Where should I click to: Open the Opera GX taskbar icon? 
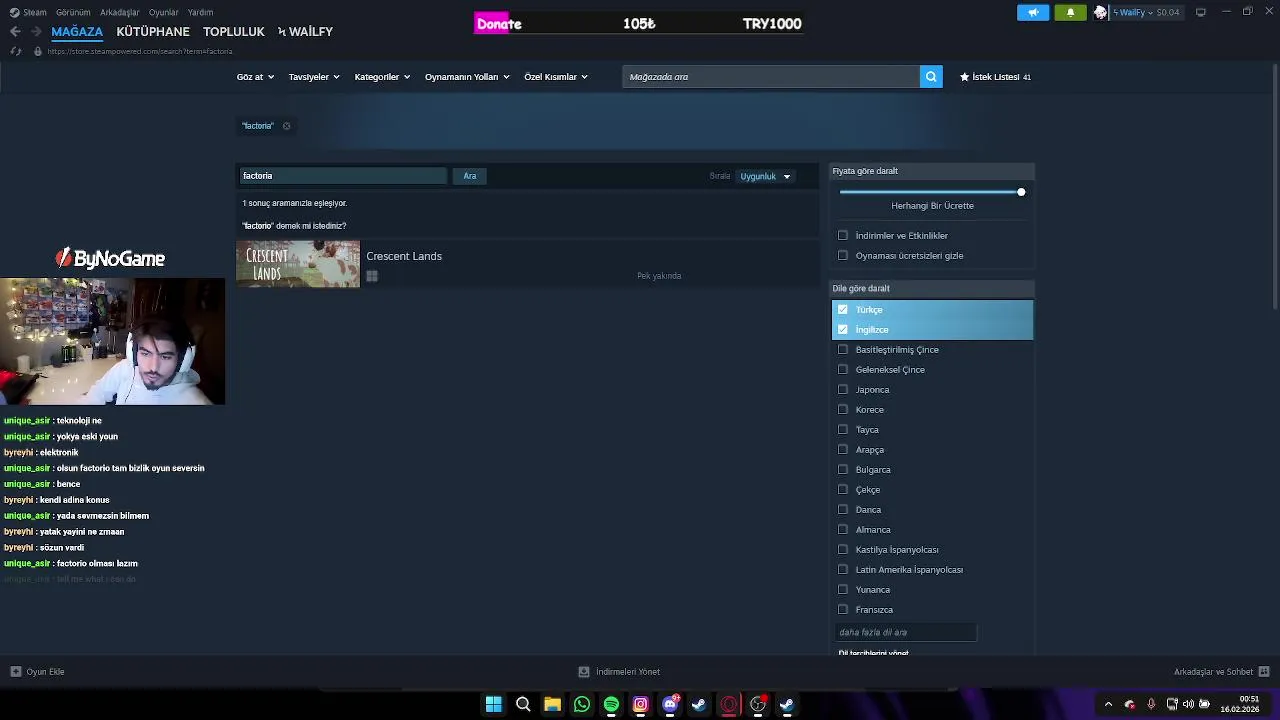[729, 705]
